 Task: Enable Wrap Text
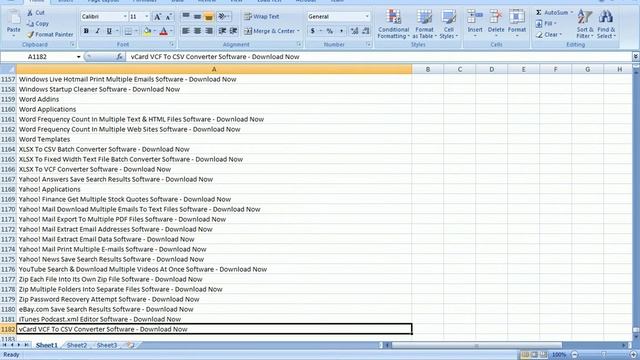pos(262,16)
